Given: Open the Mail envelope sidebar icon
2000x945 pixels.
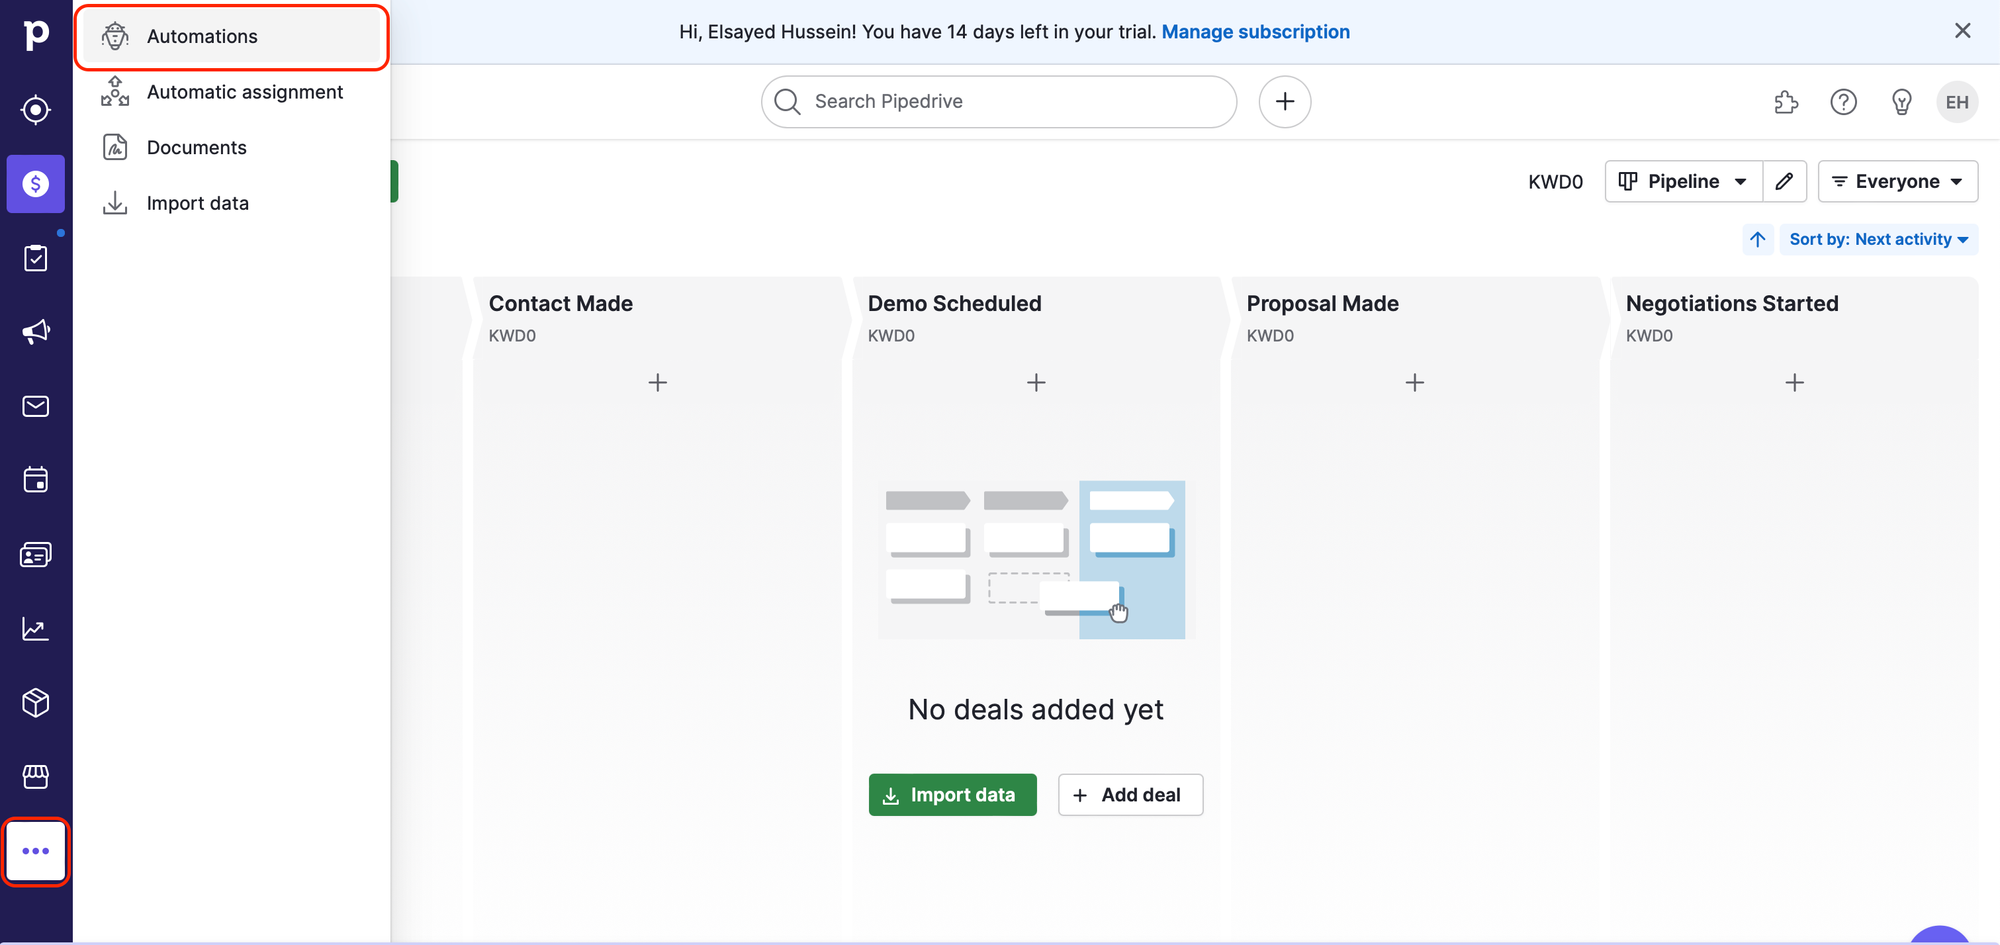Looking at the screenshot, I should coord(36,406).
